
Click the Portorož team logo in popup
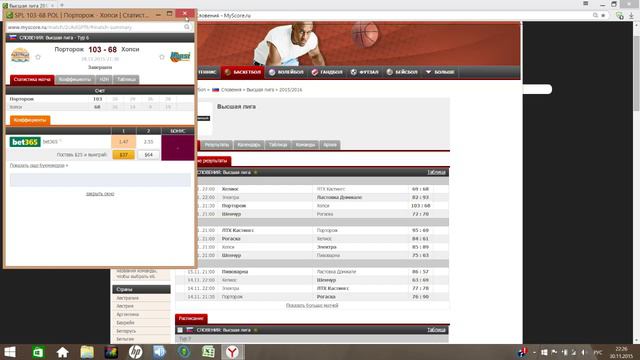(x=20, y=55)
